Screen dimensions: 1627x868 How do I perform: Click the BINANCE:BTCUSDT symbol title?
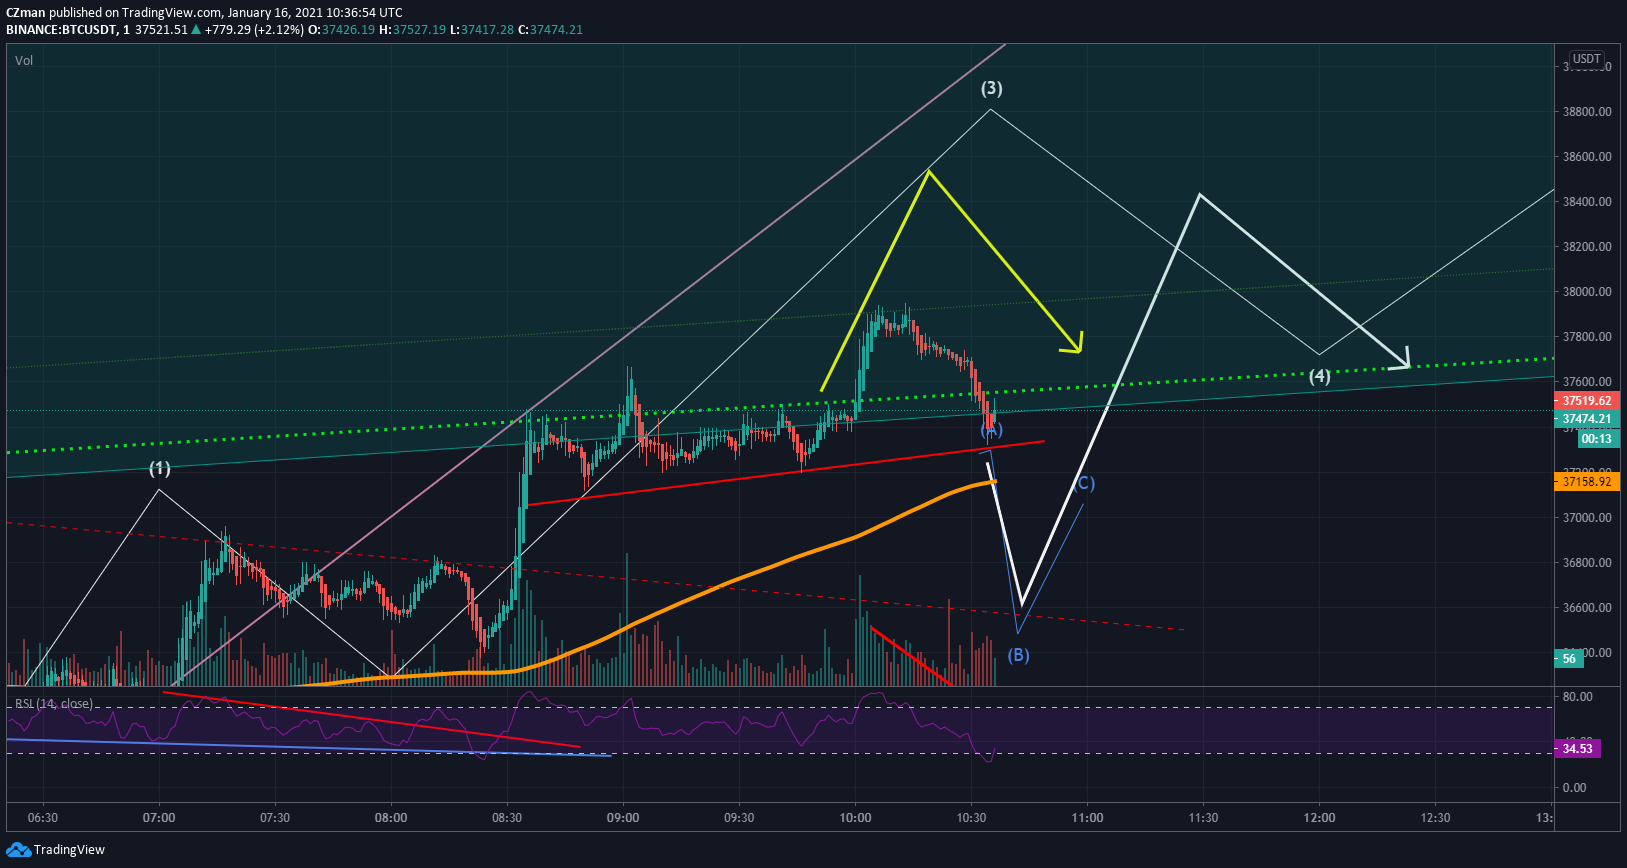coord(59,30)
